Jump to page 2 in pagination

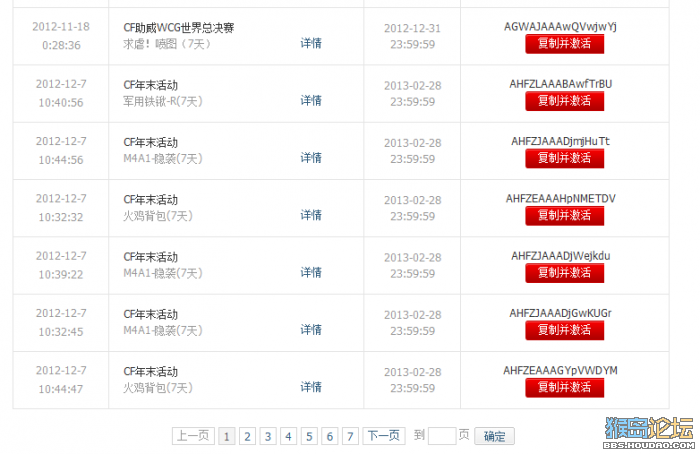(x=247, y=436)
